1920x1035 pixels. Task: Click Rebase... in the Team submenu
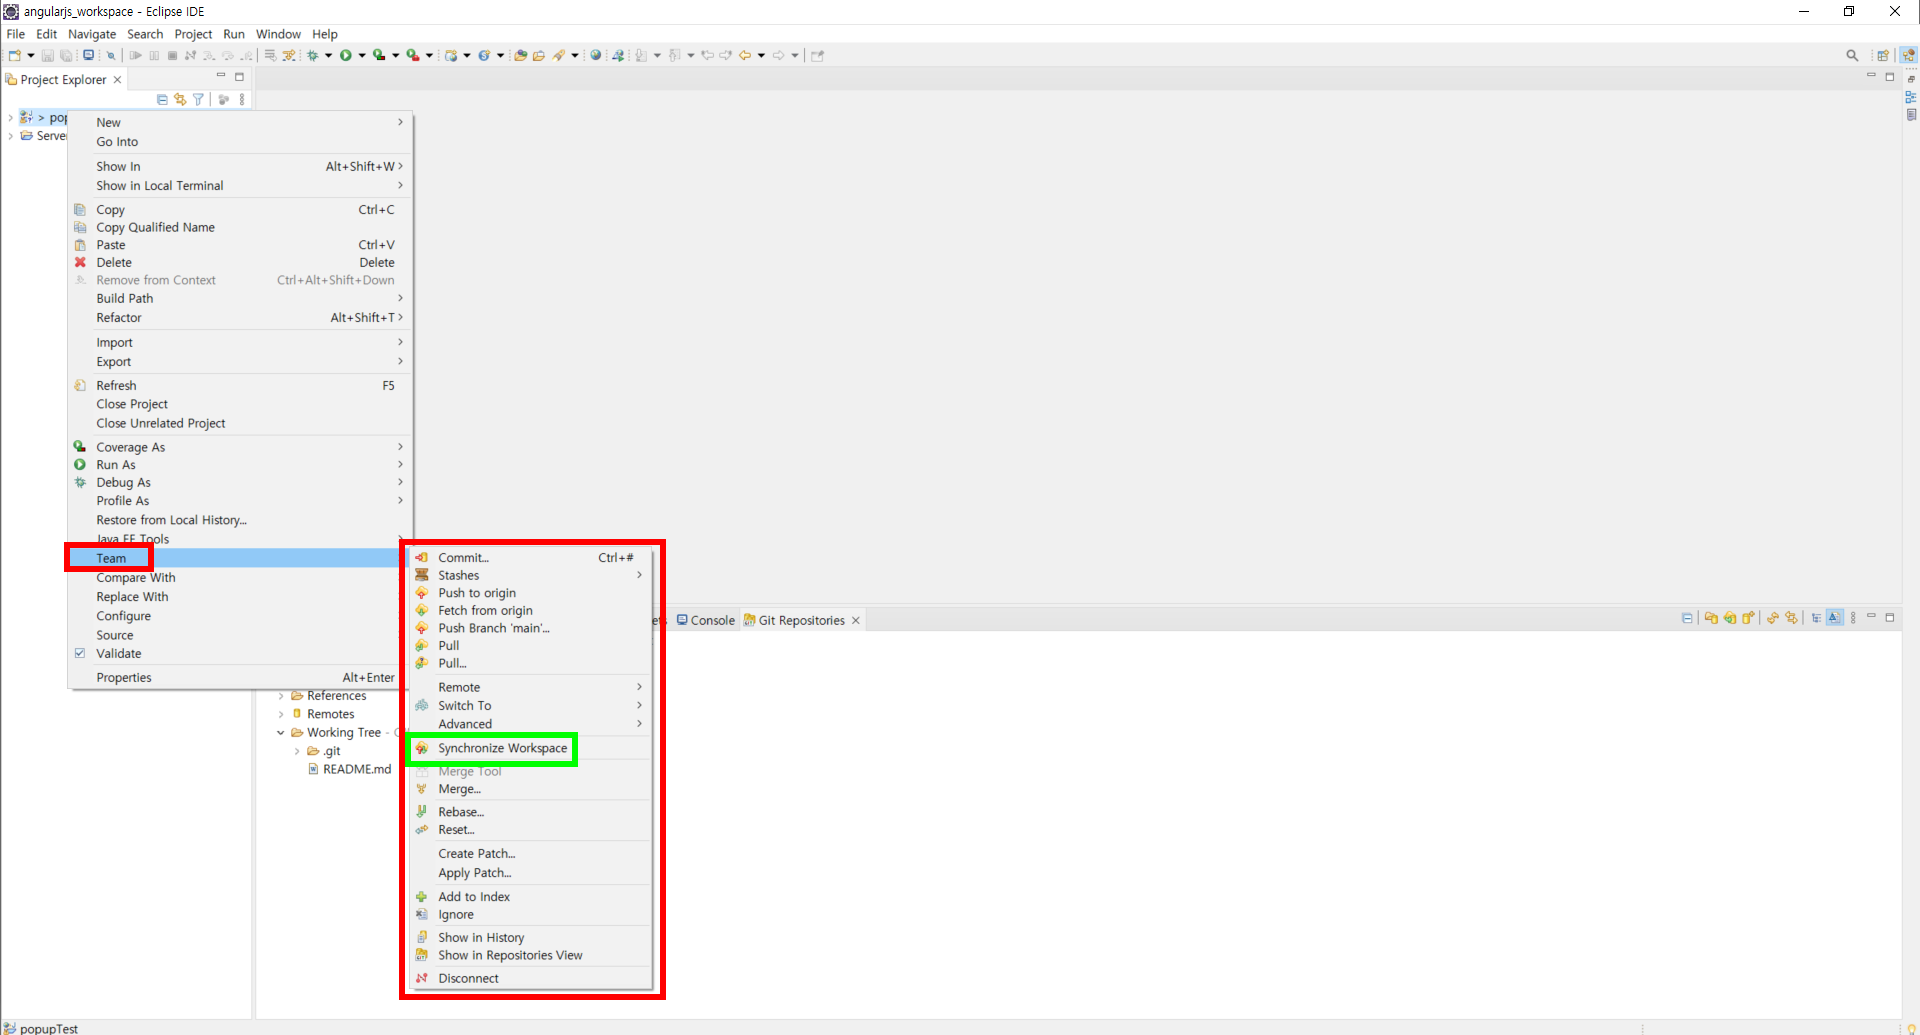click(x=531, y=812)
